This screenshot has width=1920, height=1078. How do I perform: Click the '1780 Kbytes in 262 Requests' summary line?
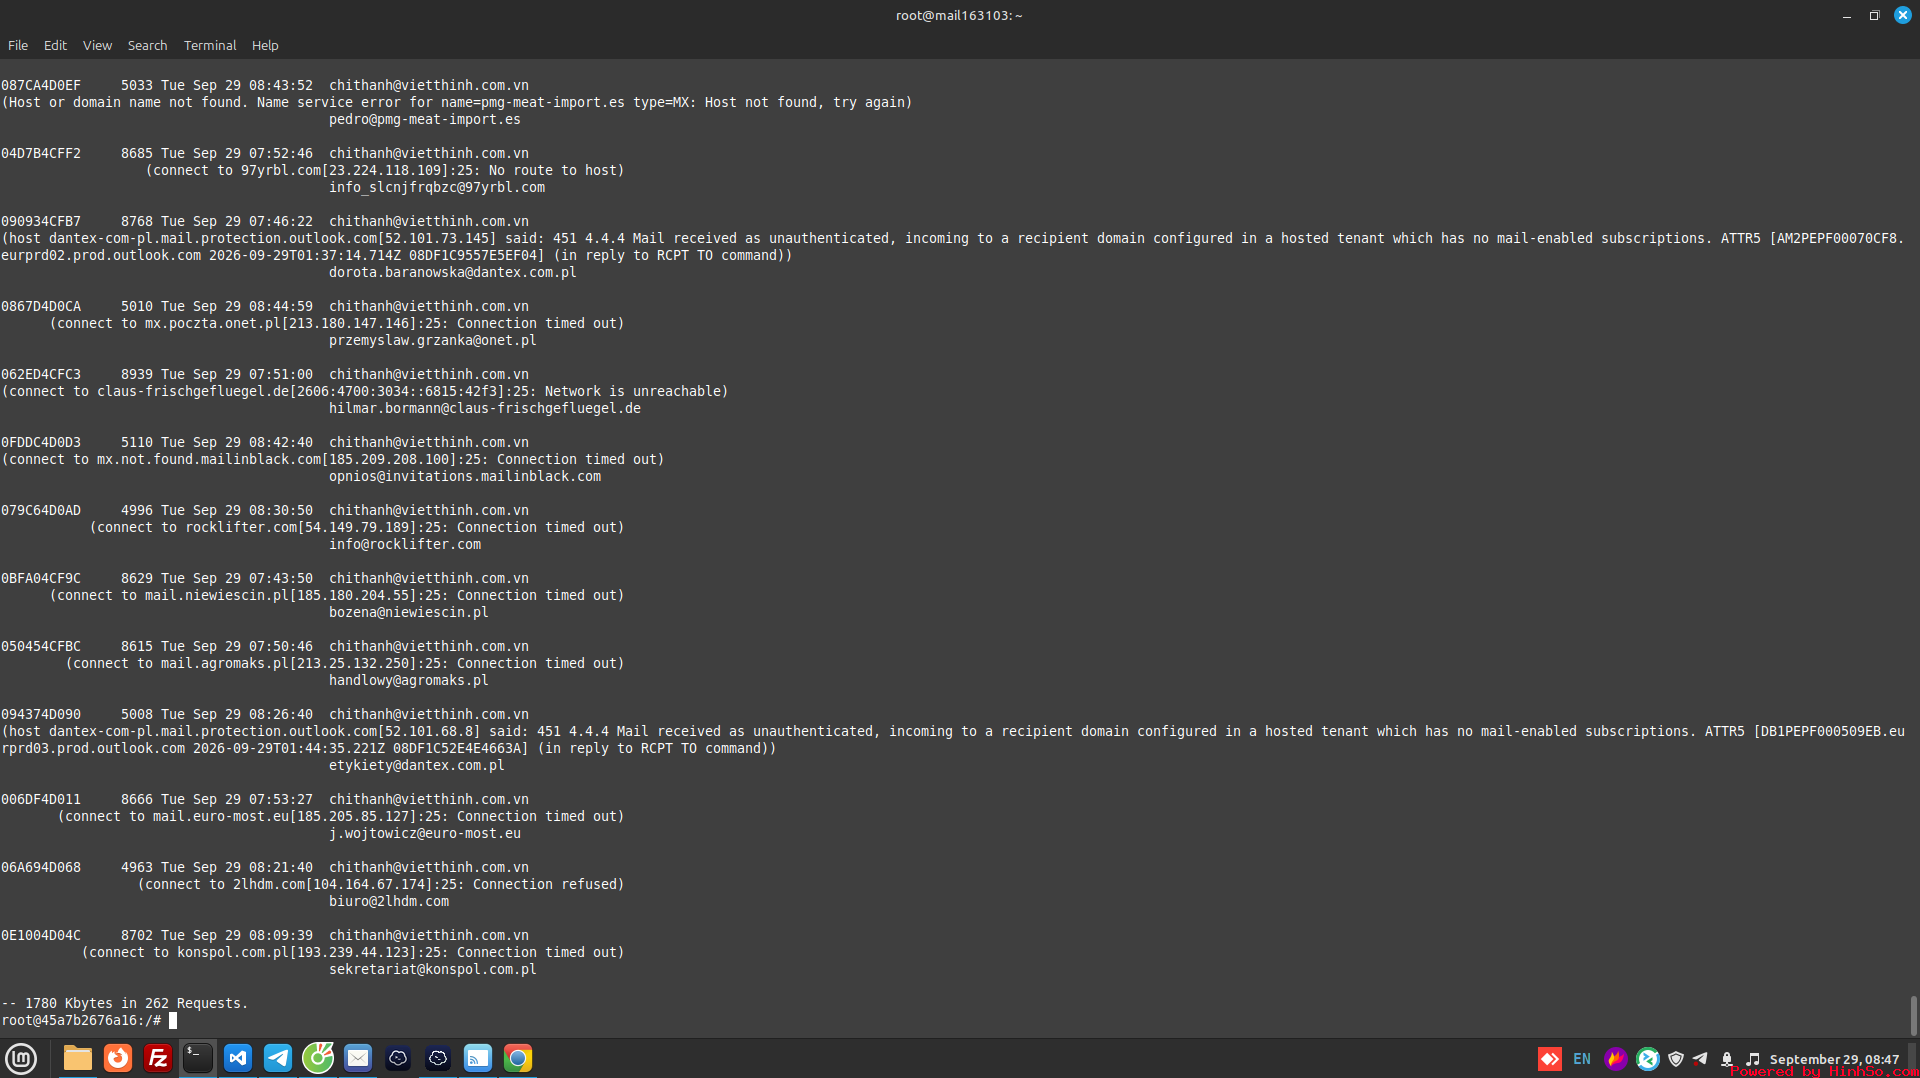[125, 1003]
